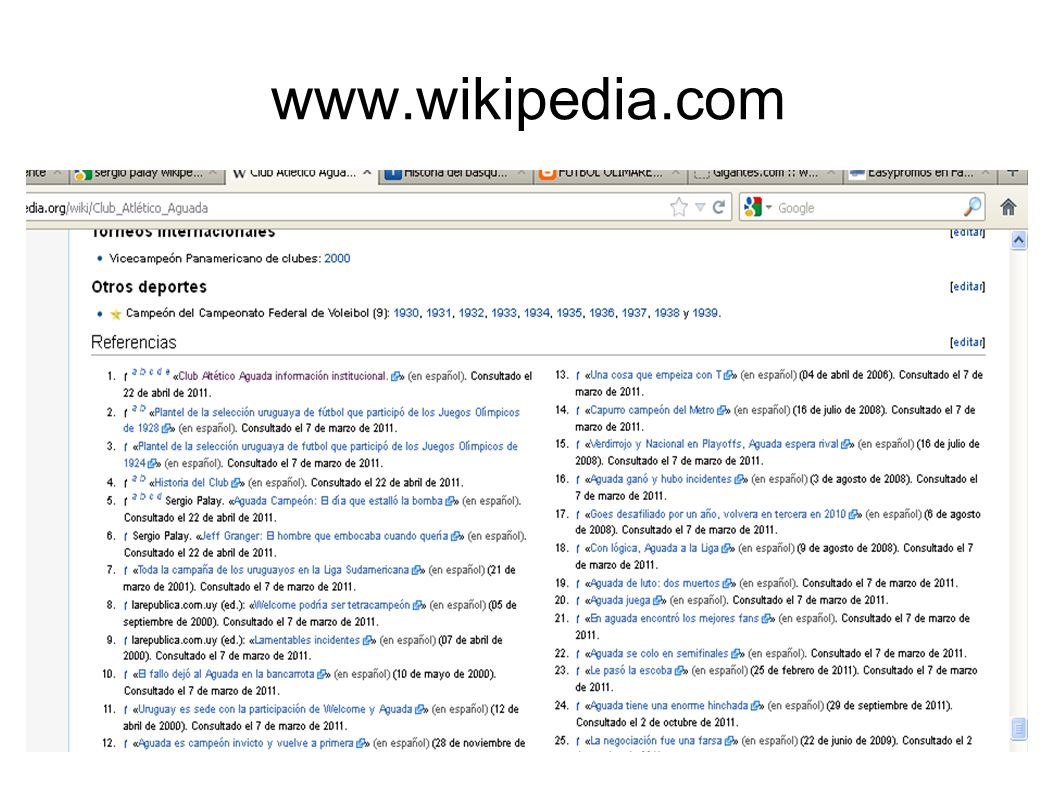Screen dimensions: 1058x793
Task: Open the 1936 voleibol year link
Action: pos(601,313)
